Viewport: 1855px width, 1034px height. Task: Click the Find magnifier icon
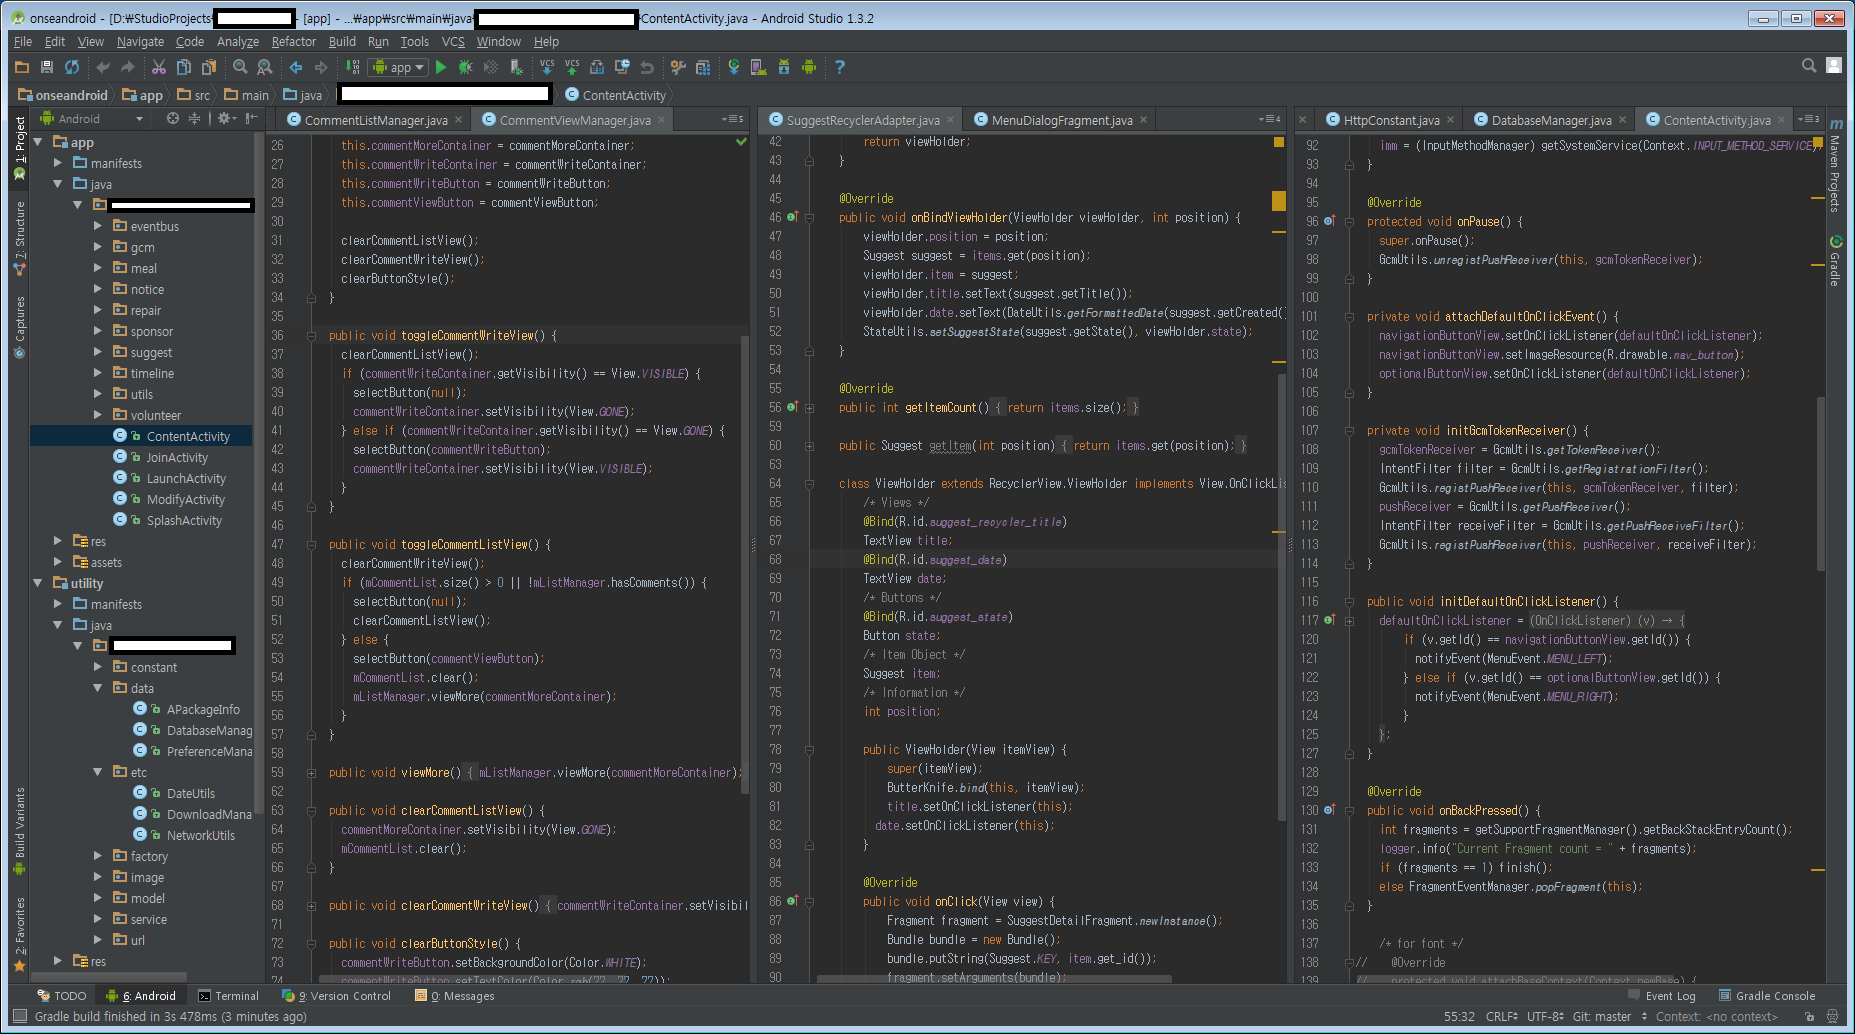(x=240, y=67)
